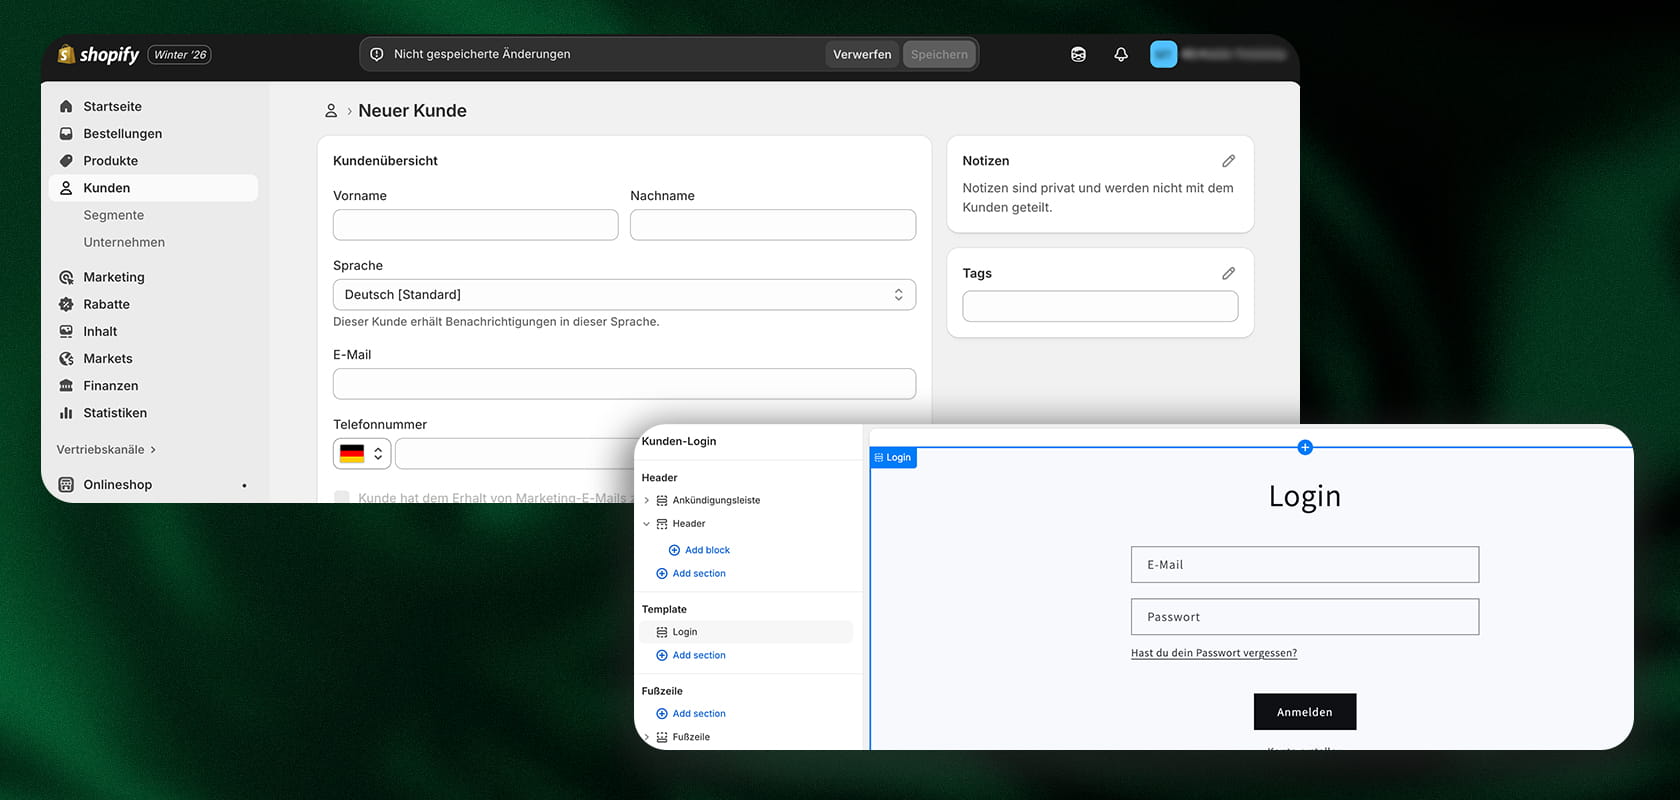
Task: Focus the E-Mail field in Login preview
Action: click(x=1305, y=564)
